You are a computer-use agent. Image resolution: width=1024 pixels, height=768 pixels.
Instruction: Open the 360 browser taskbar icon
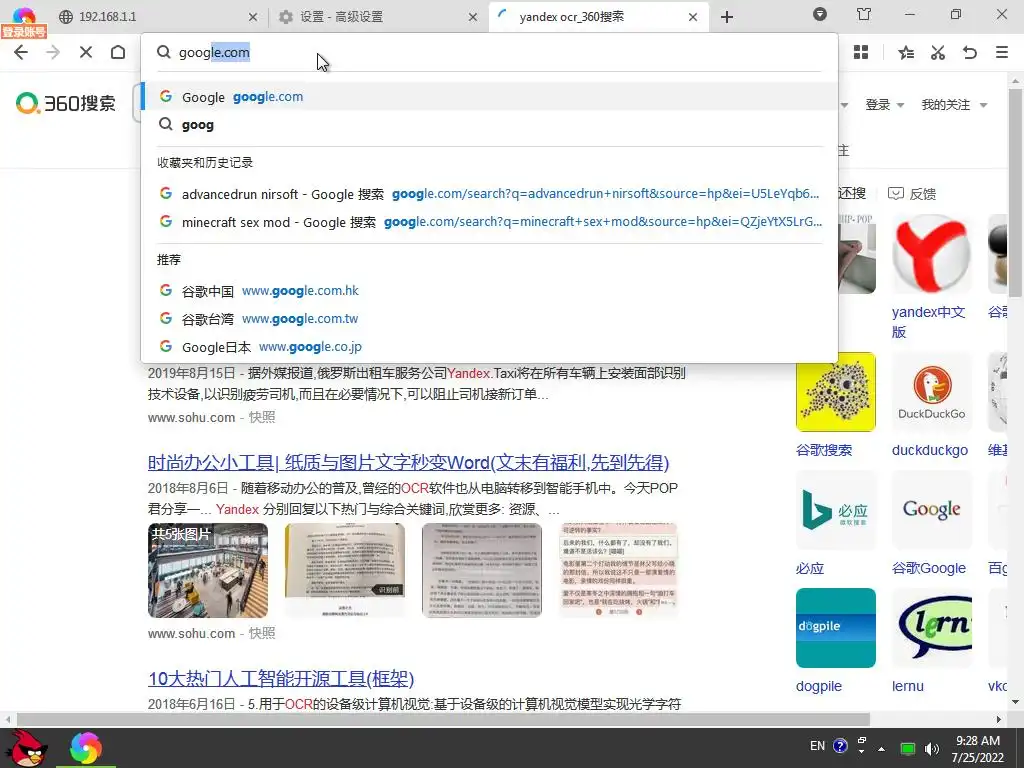[x=86, y=748]
